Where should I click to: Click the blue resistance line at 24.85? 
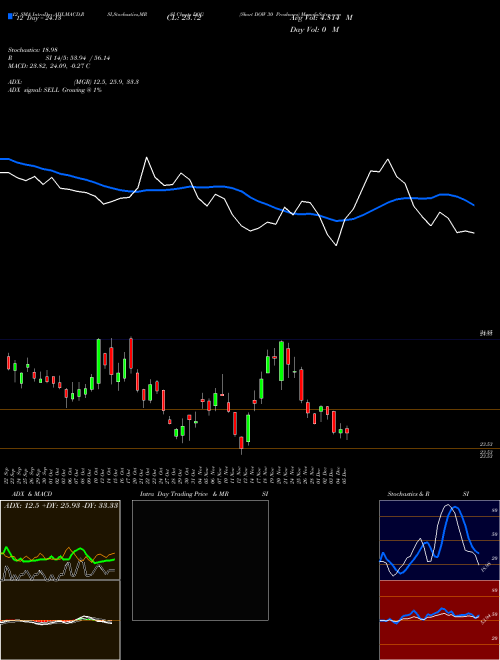pos(250,339)
